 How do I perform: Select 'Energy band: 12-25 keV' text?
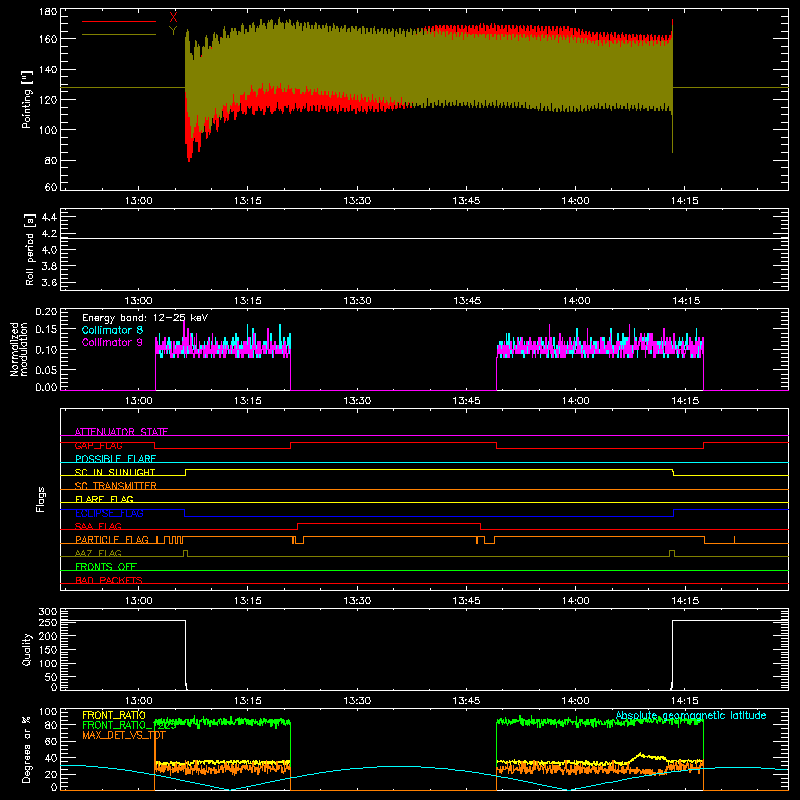[145, 318]
